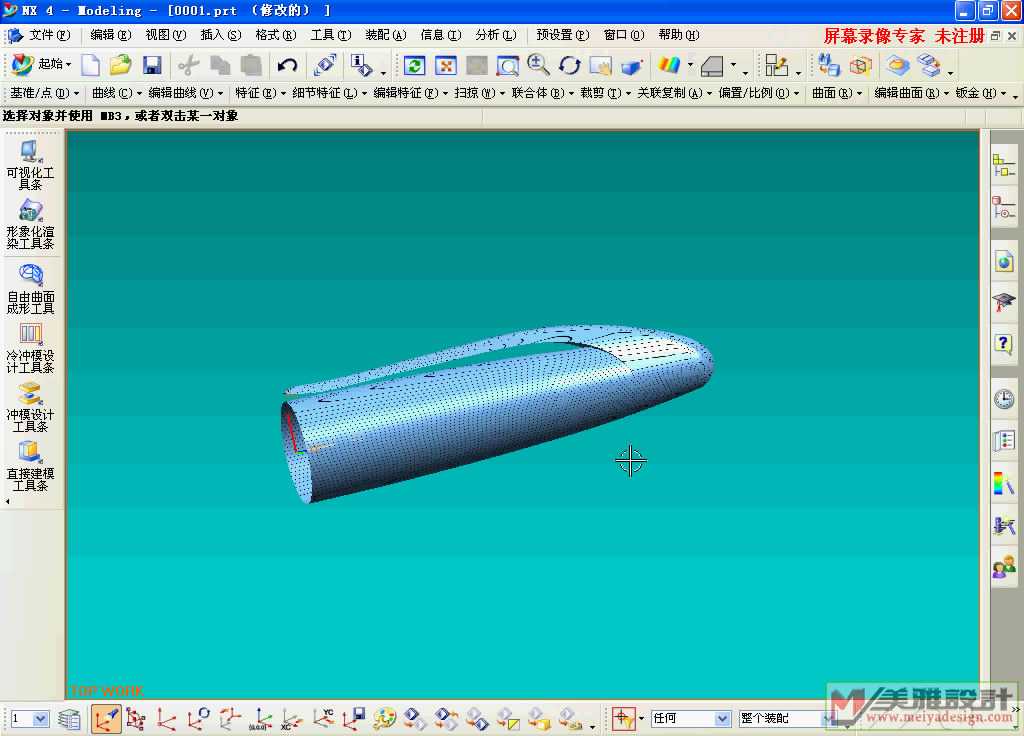This screenshot has width=1024, height=736.
Task: Open the freeform shaping tool (自由曲面成形工具)
Action: (30, 289)
